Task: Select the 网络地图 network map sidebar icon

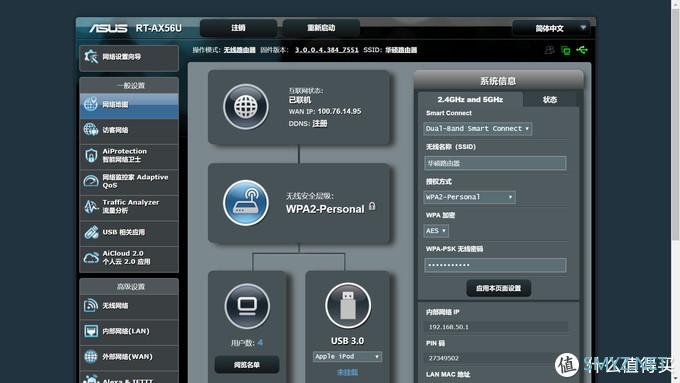Action: tap(91, 104)
